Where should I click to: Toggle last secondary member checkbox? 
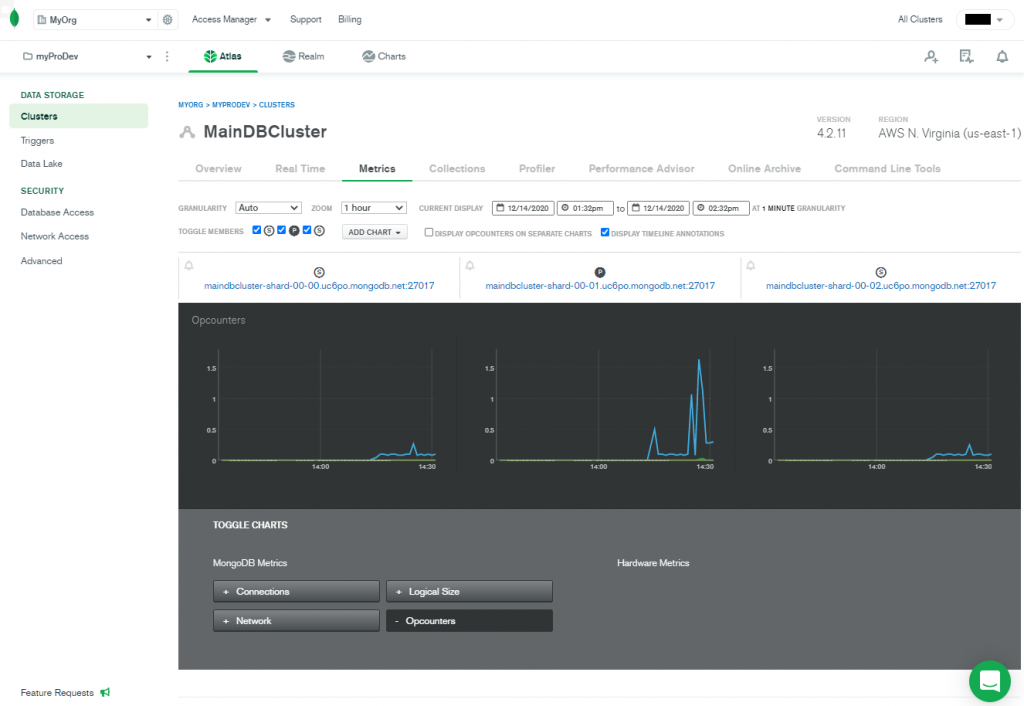point(307,230)
